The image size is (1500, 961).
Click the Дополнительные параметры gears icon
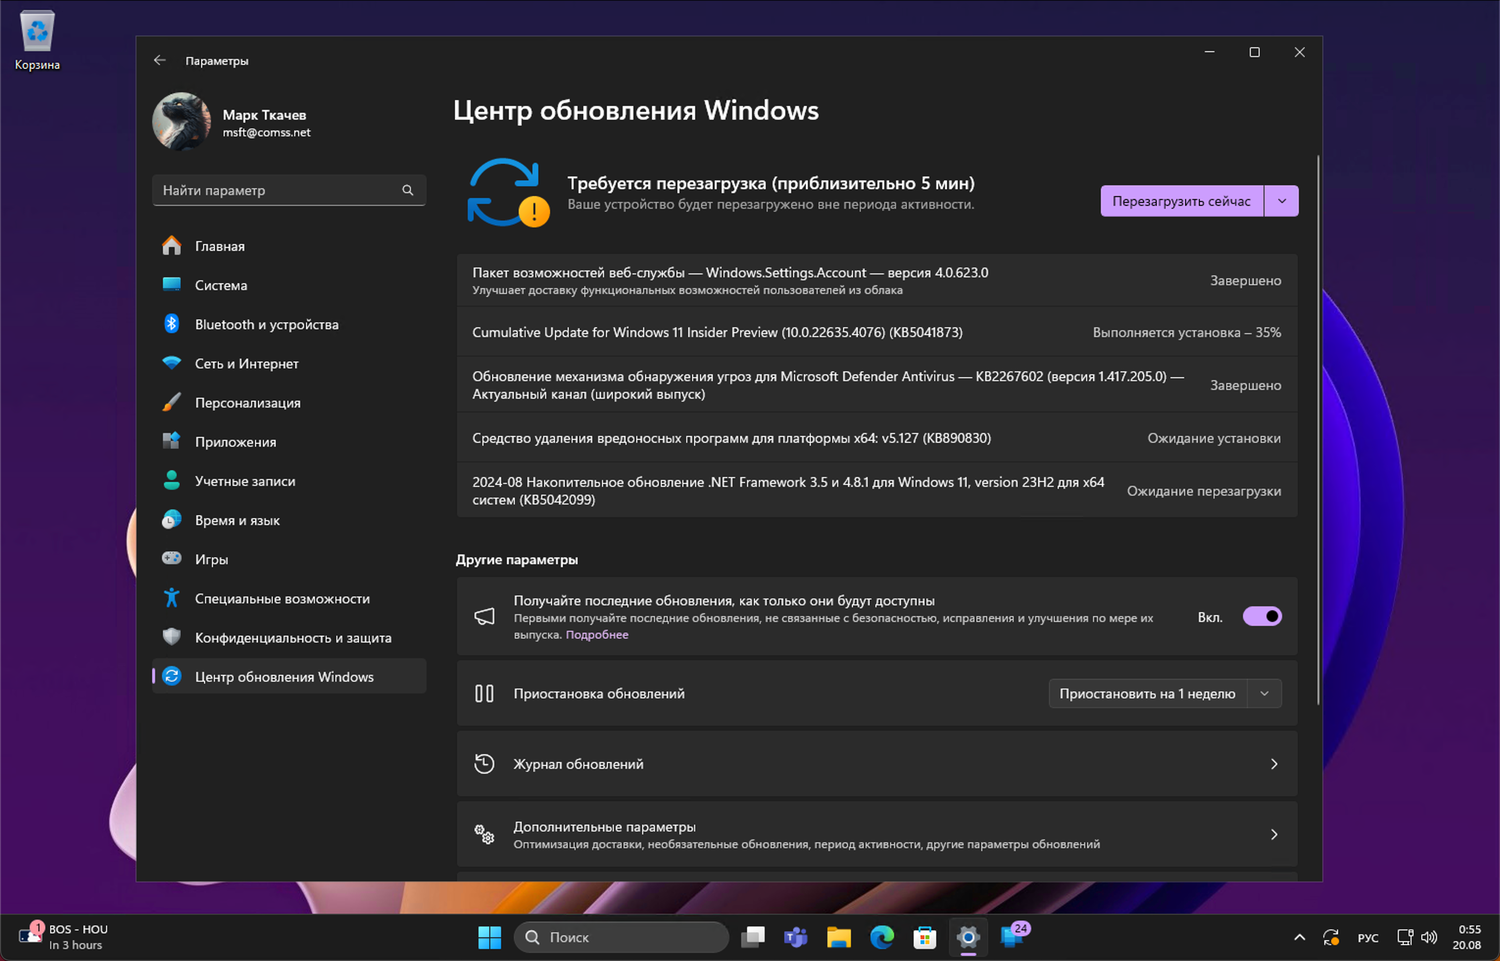click(484, 834)
